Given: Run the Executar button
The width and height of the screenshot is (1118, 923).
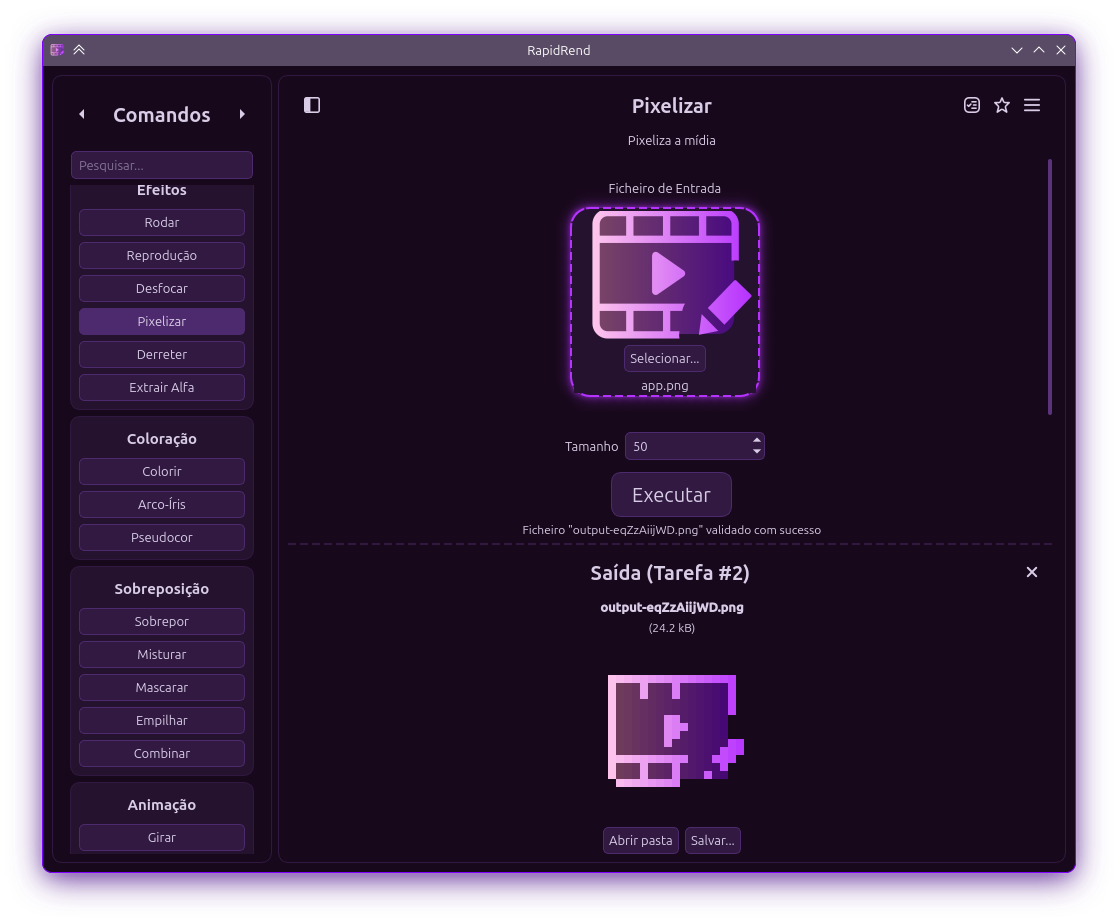Looking at the screenshot, I should point(671,495).
